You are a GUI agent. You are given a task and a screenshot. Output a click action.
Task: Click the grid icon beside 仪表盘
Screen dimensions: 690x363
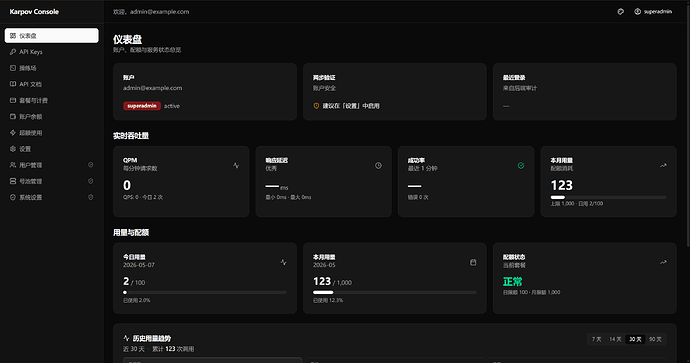(13, 36)
